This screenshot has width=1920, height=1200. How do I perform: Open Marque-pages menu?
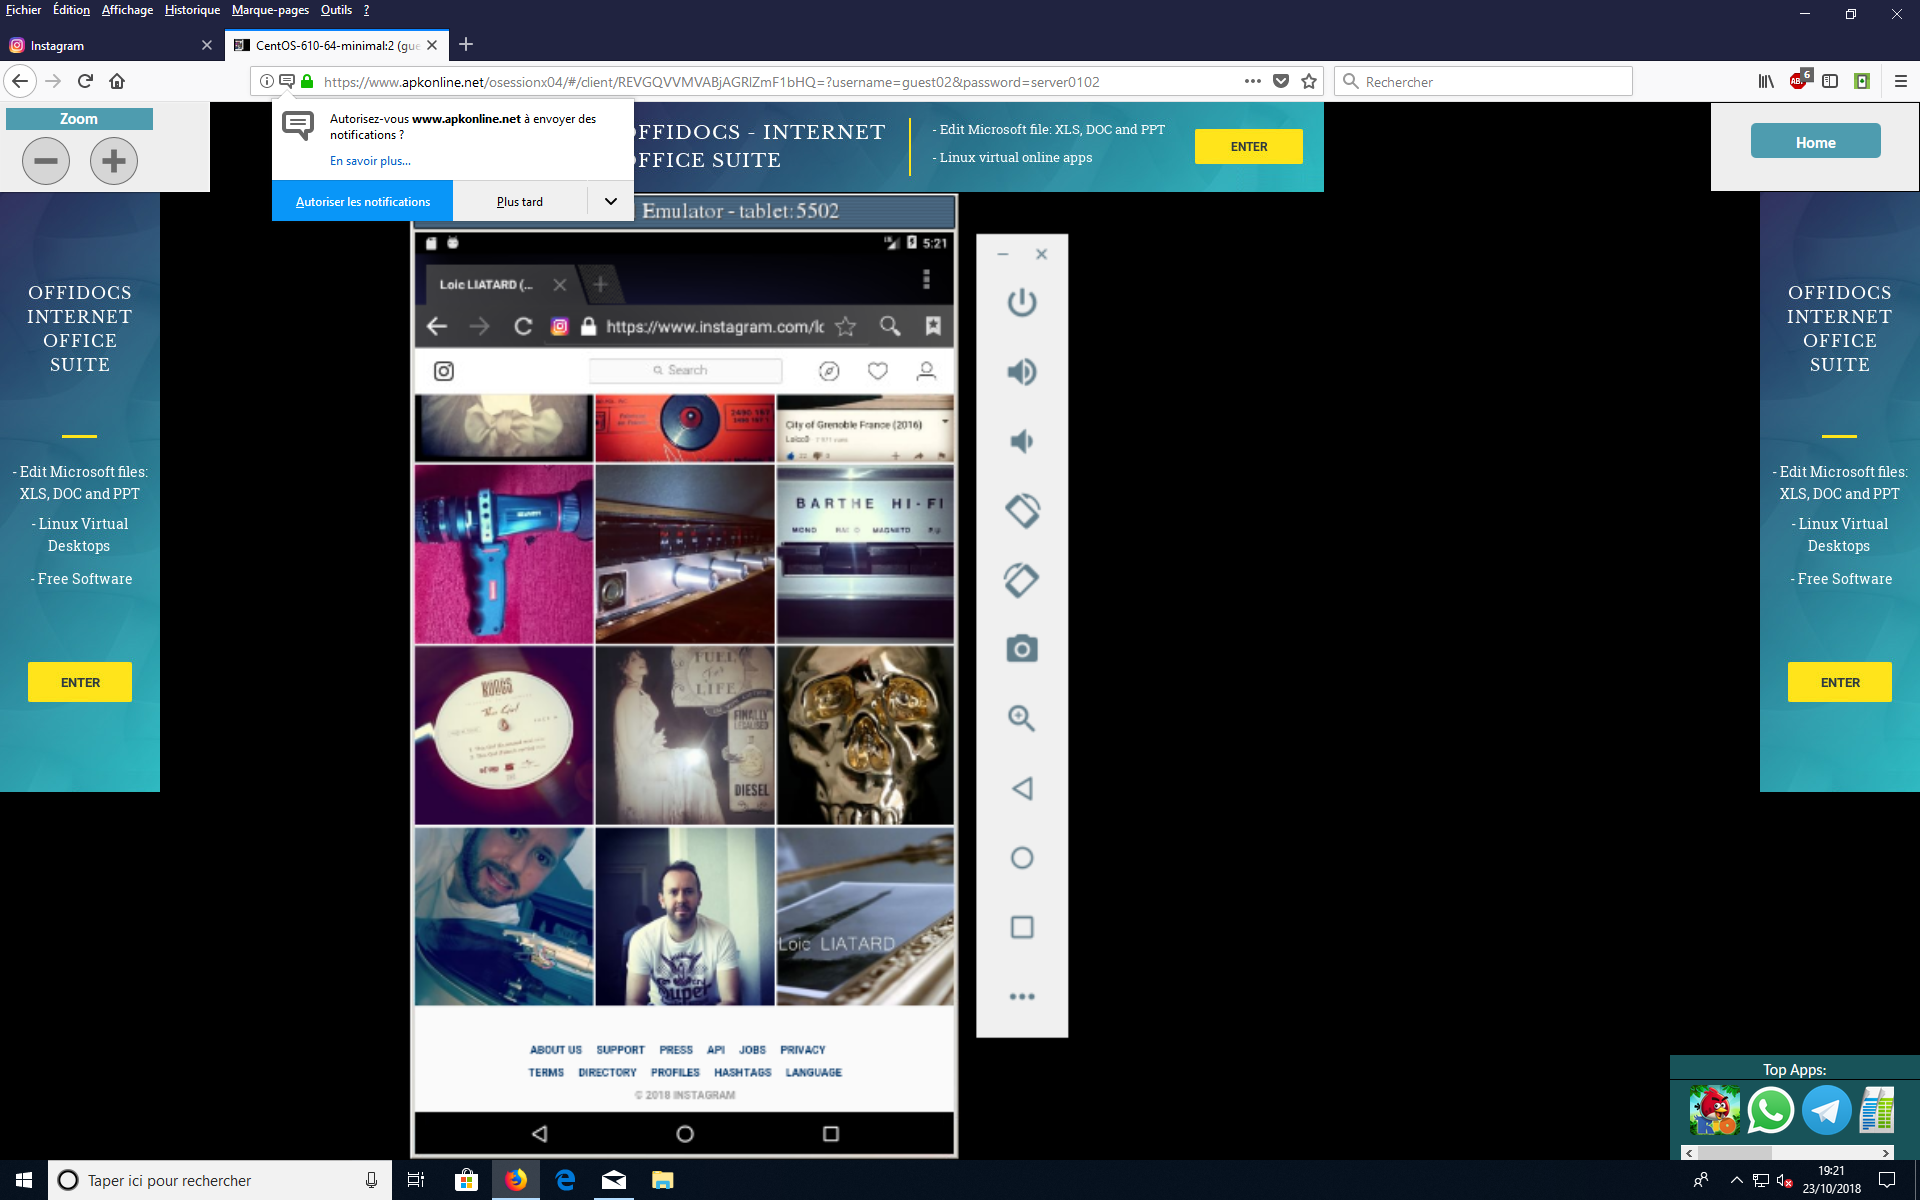pyautogui.click(x=270, y=10)
